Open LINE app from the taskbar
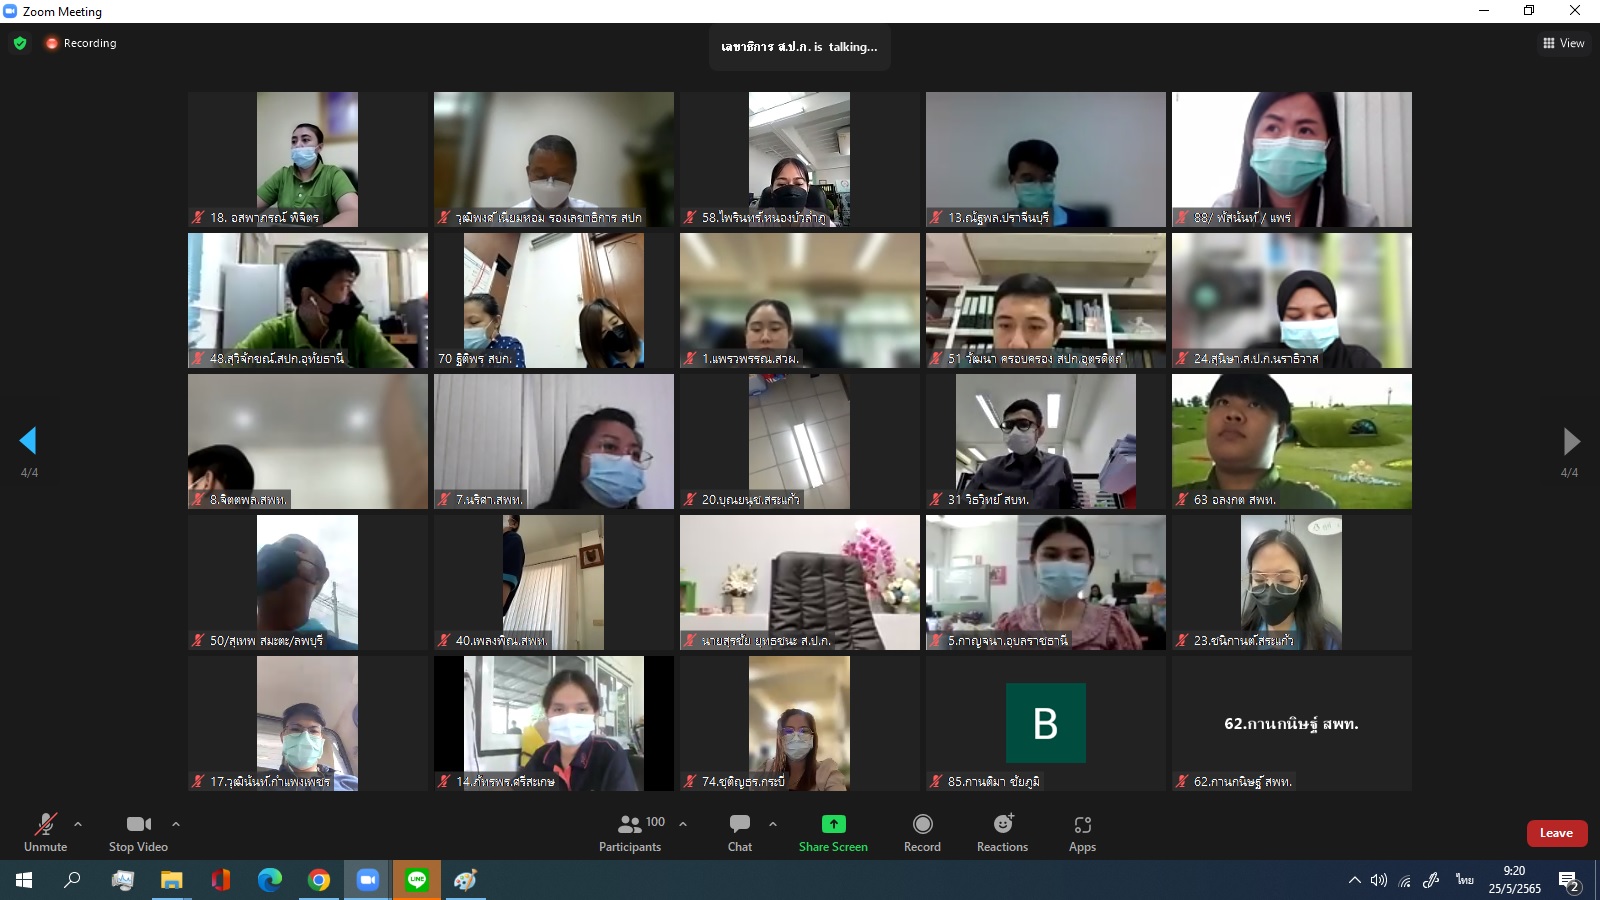 coord(417,880)
